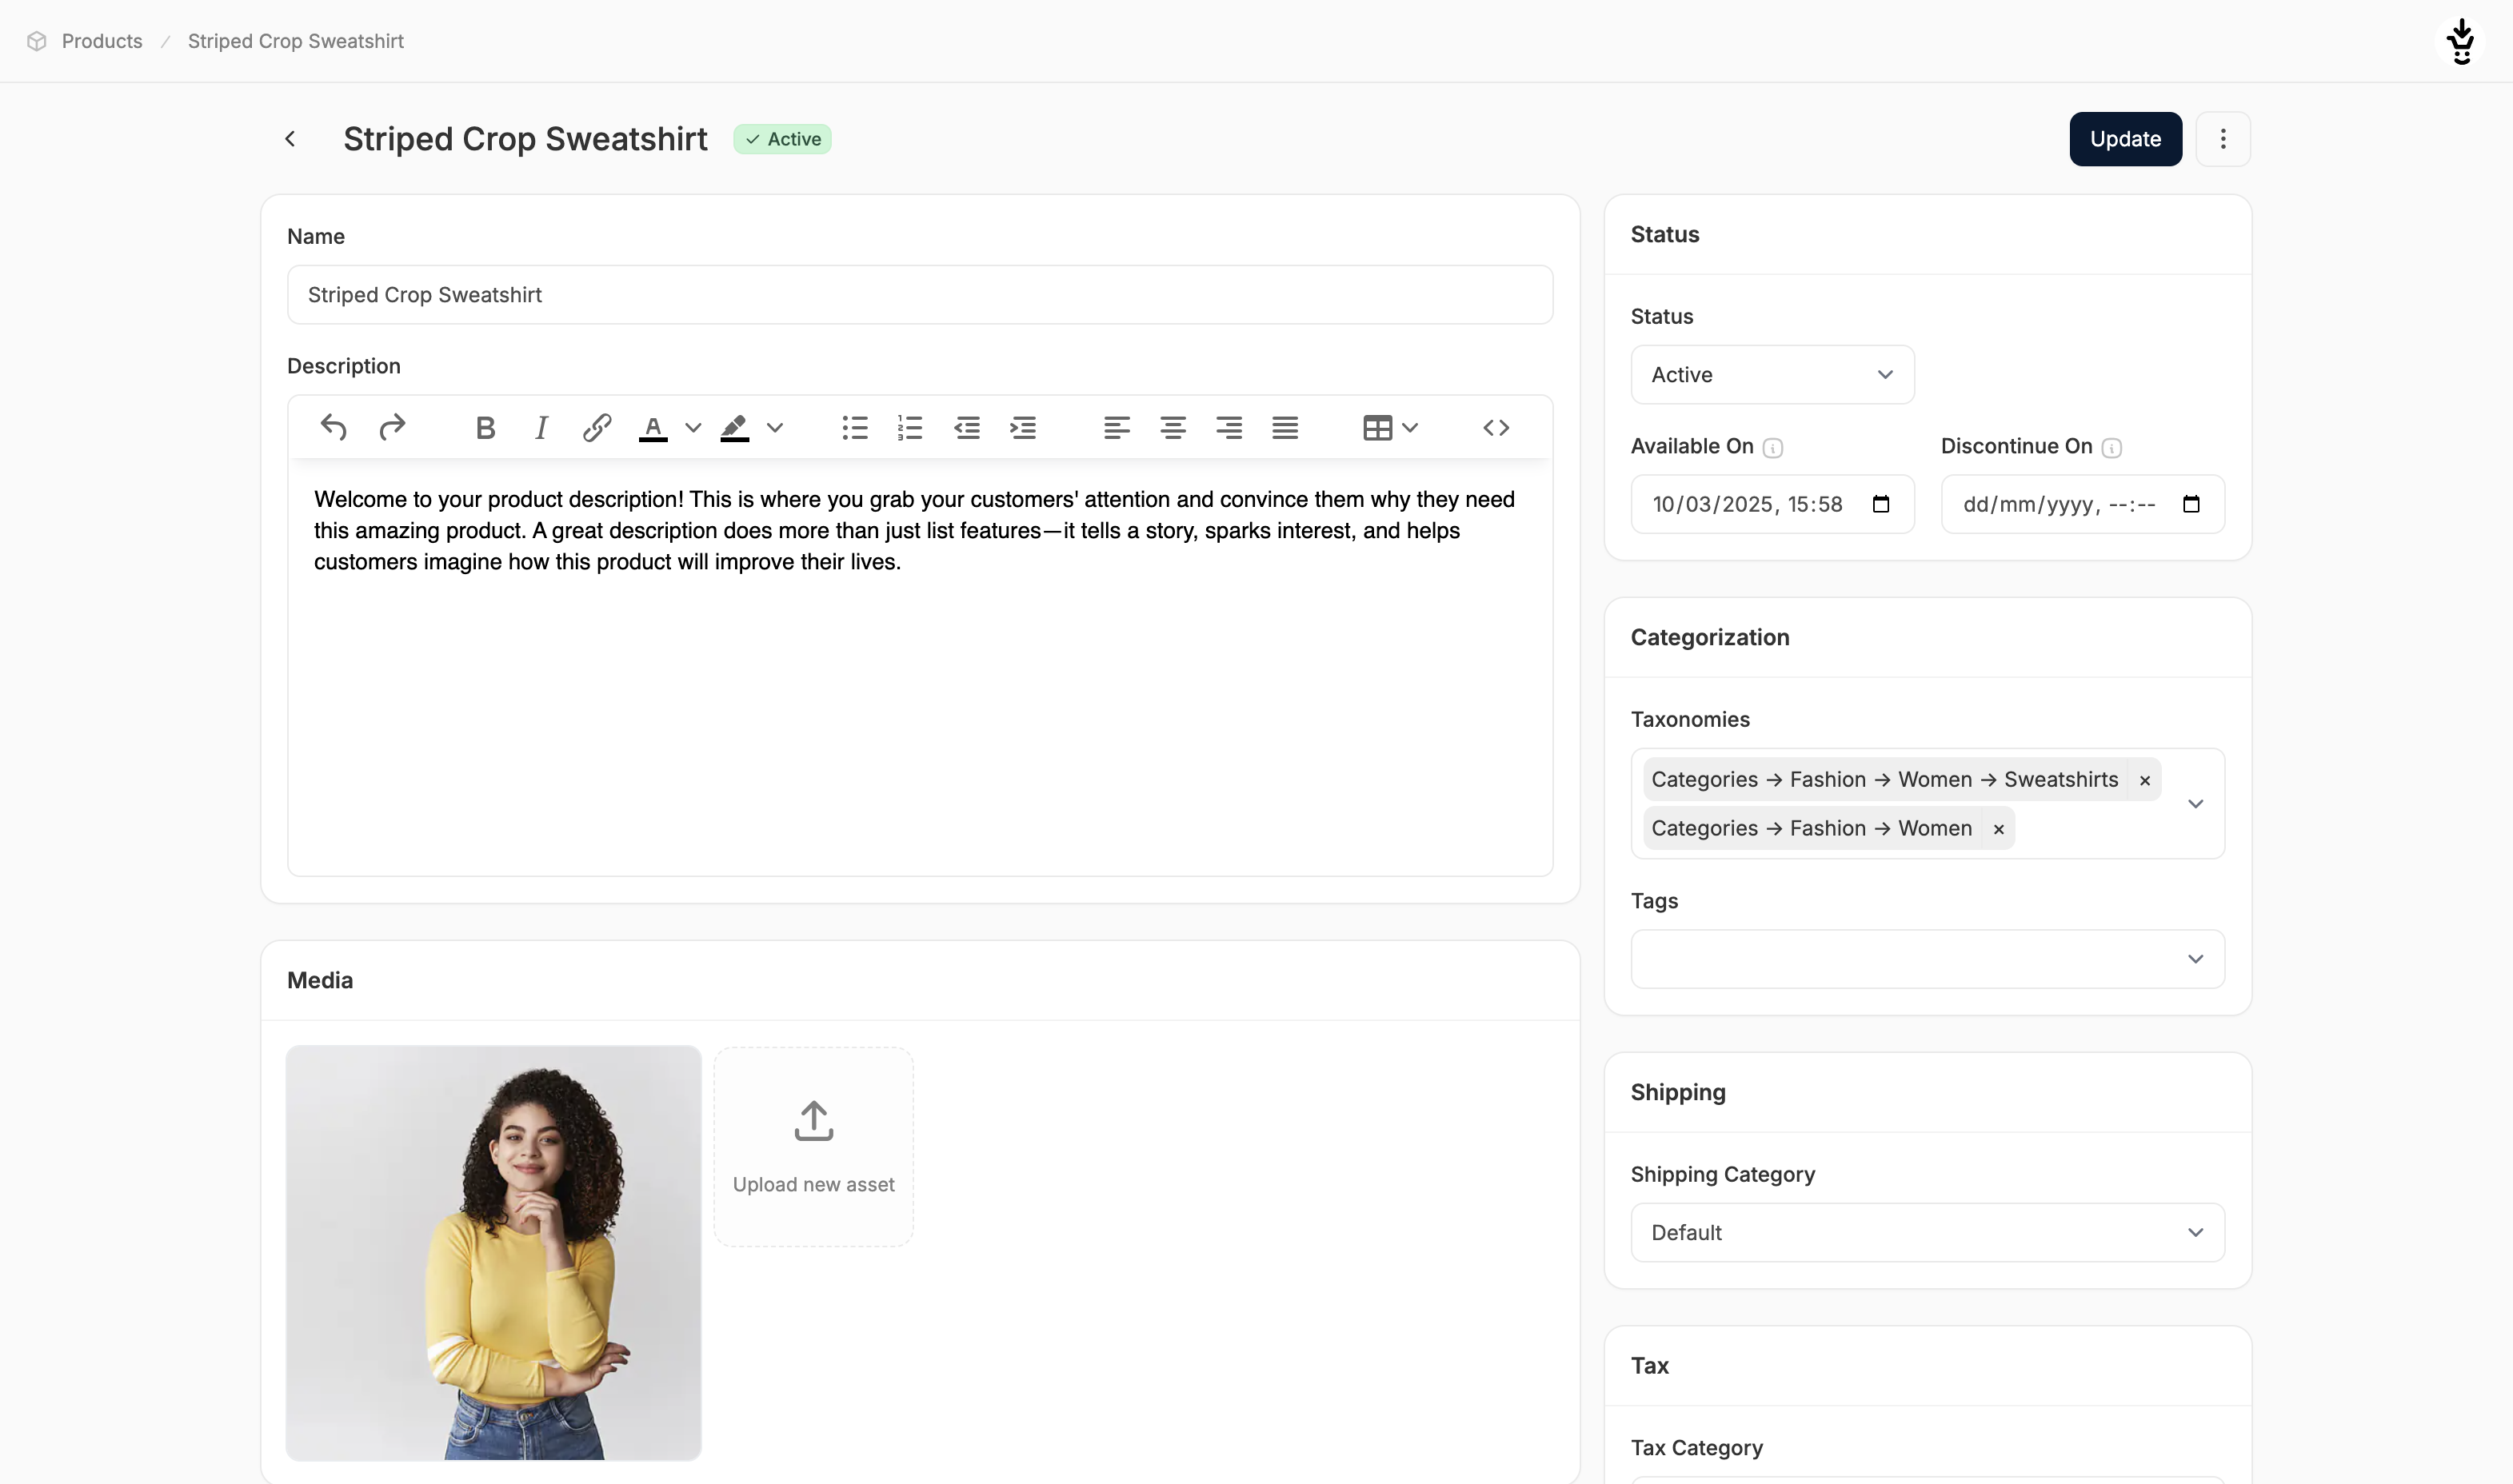Image resolution: width=2513 pixels, height=1484 pixels.
Task: Open the Active status dropdown
Action: (x=1772, y=375)
